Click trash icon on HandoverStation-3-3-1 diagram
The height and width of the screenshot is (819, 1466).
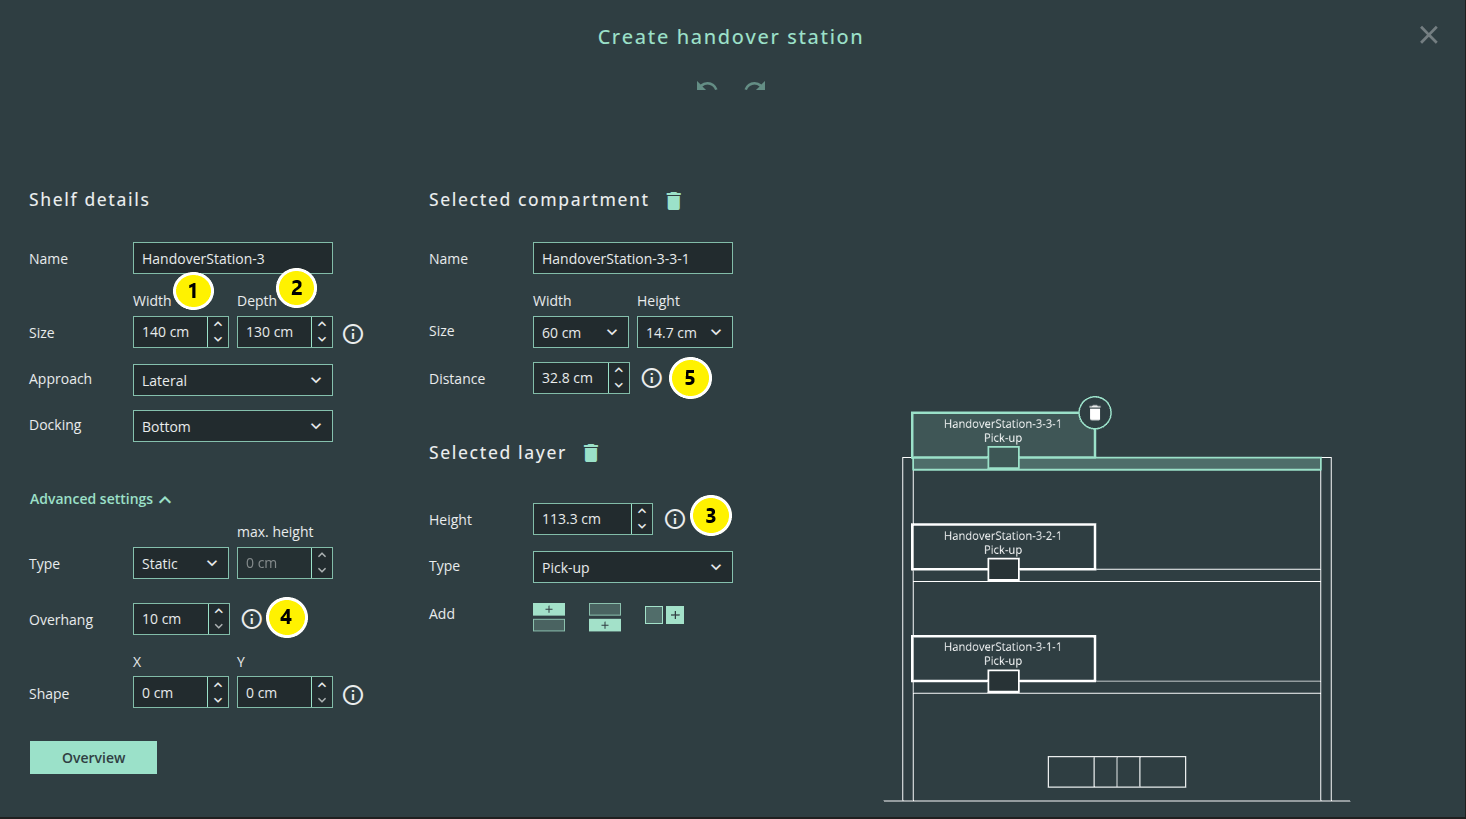point(1095,413)
